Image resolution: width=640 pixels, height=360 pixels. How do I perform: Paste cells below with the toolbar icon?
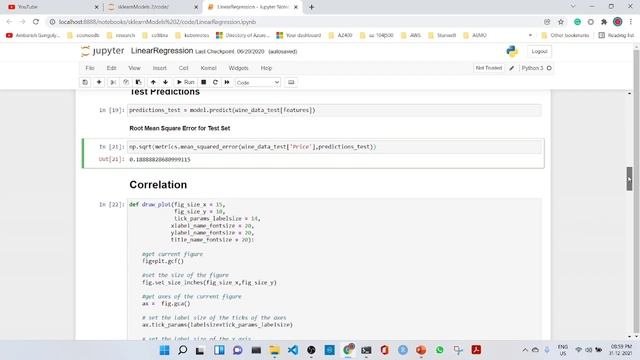click(138, 82)
